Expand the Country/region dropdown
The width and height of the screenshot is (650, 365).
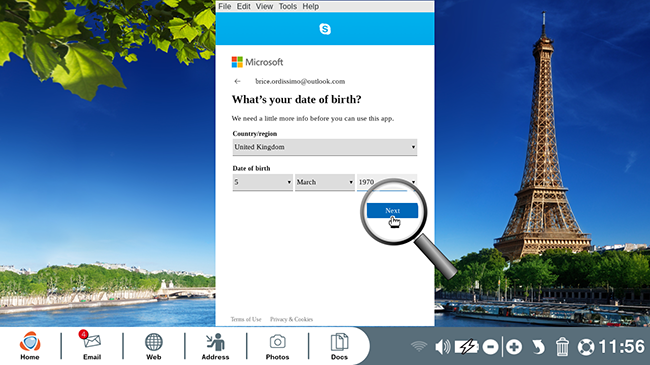click(325, 147)
